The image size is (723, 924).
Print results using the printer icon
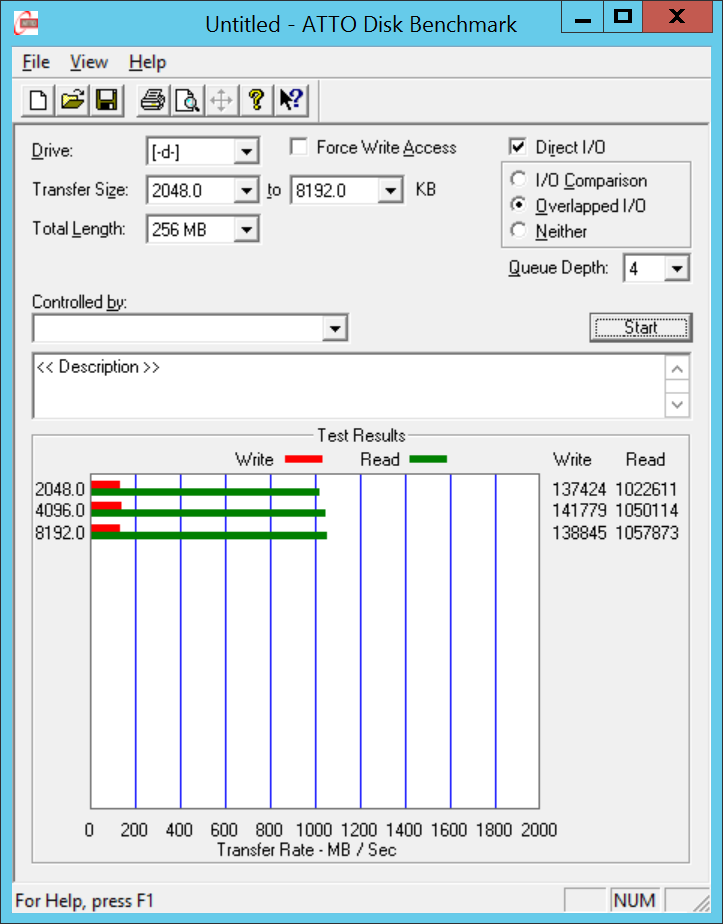point(153,100)
